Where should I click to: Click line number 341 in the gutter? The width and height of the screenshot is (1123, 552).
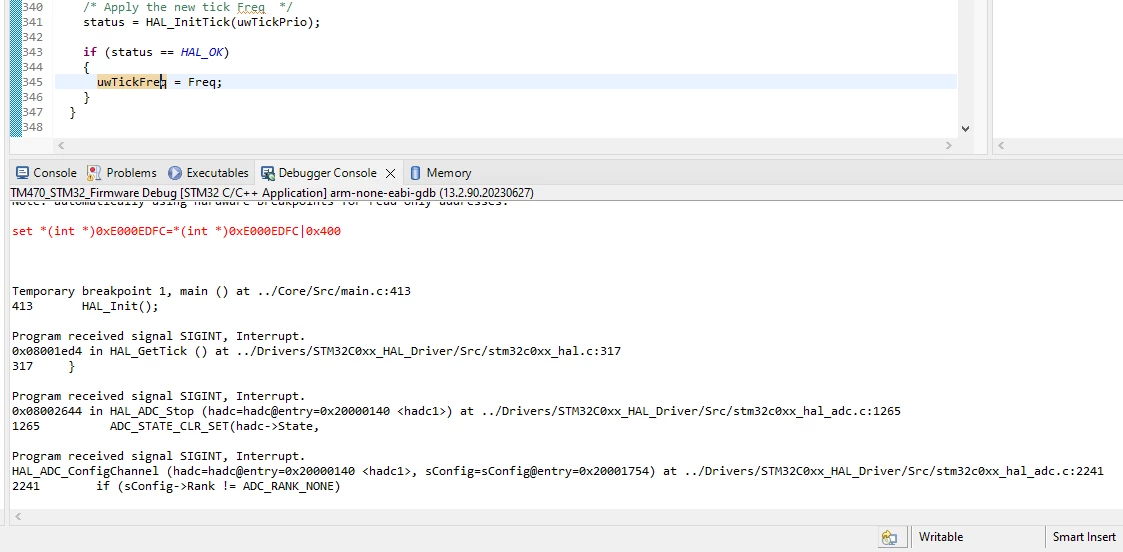click(32, 22)
